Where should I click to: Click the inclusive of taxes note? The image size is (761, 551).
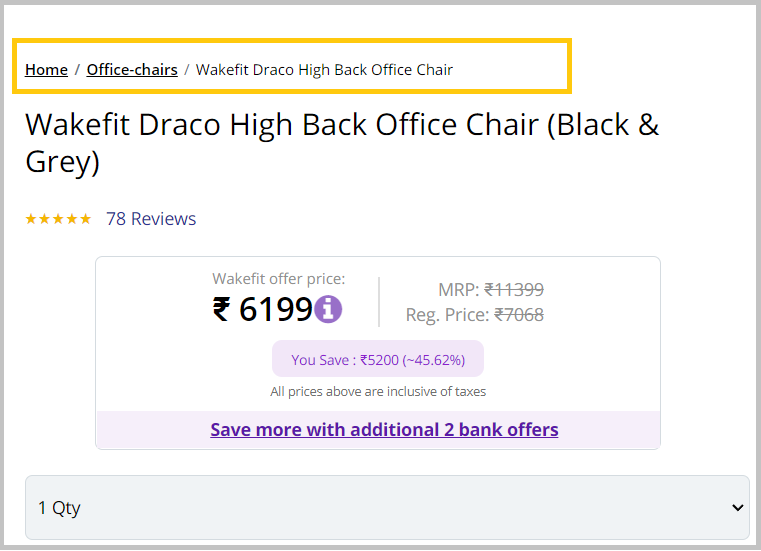pyautogui.click(x=378, y=392)
